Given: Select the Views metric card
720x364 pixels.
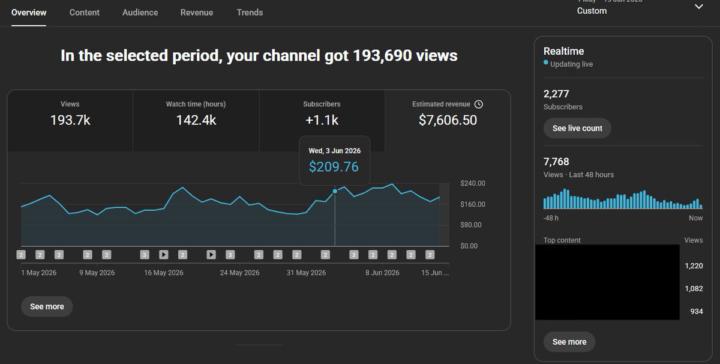Looking at the screenshot, I should pos(70,121).
